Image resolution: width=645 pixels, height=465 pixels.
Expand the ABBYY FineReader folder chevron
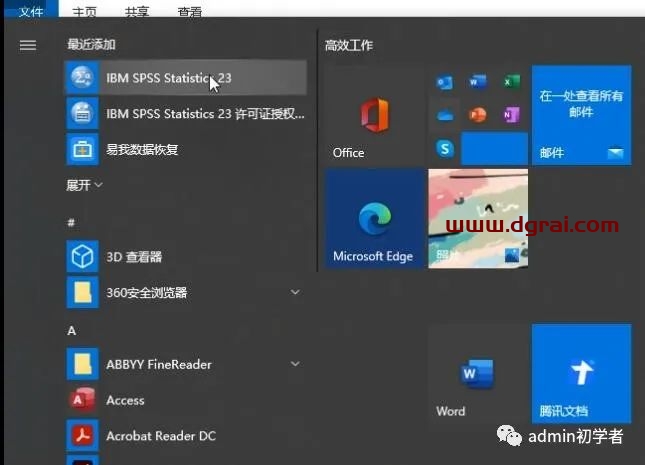click(295, 364)
